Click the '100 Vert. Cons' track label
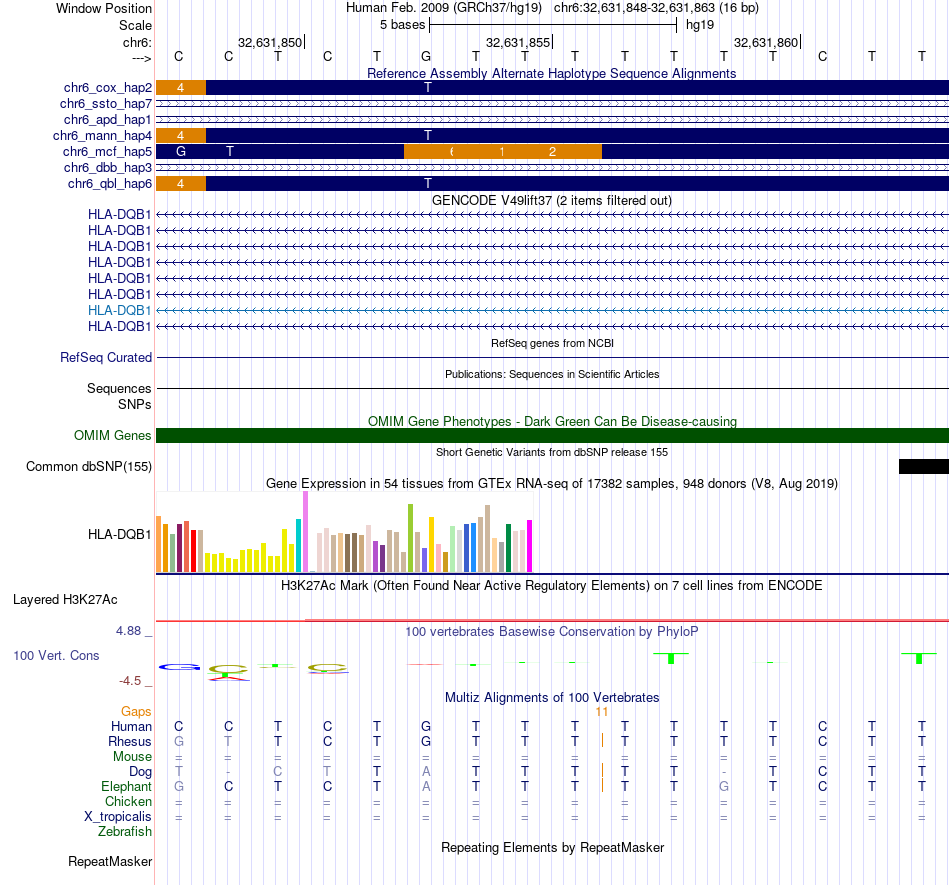 pos(56,655)
